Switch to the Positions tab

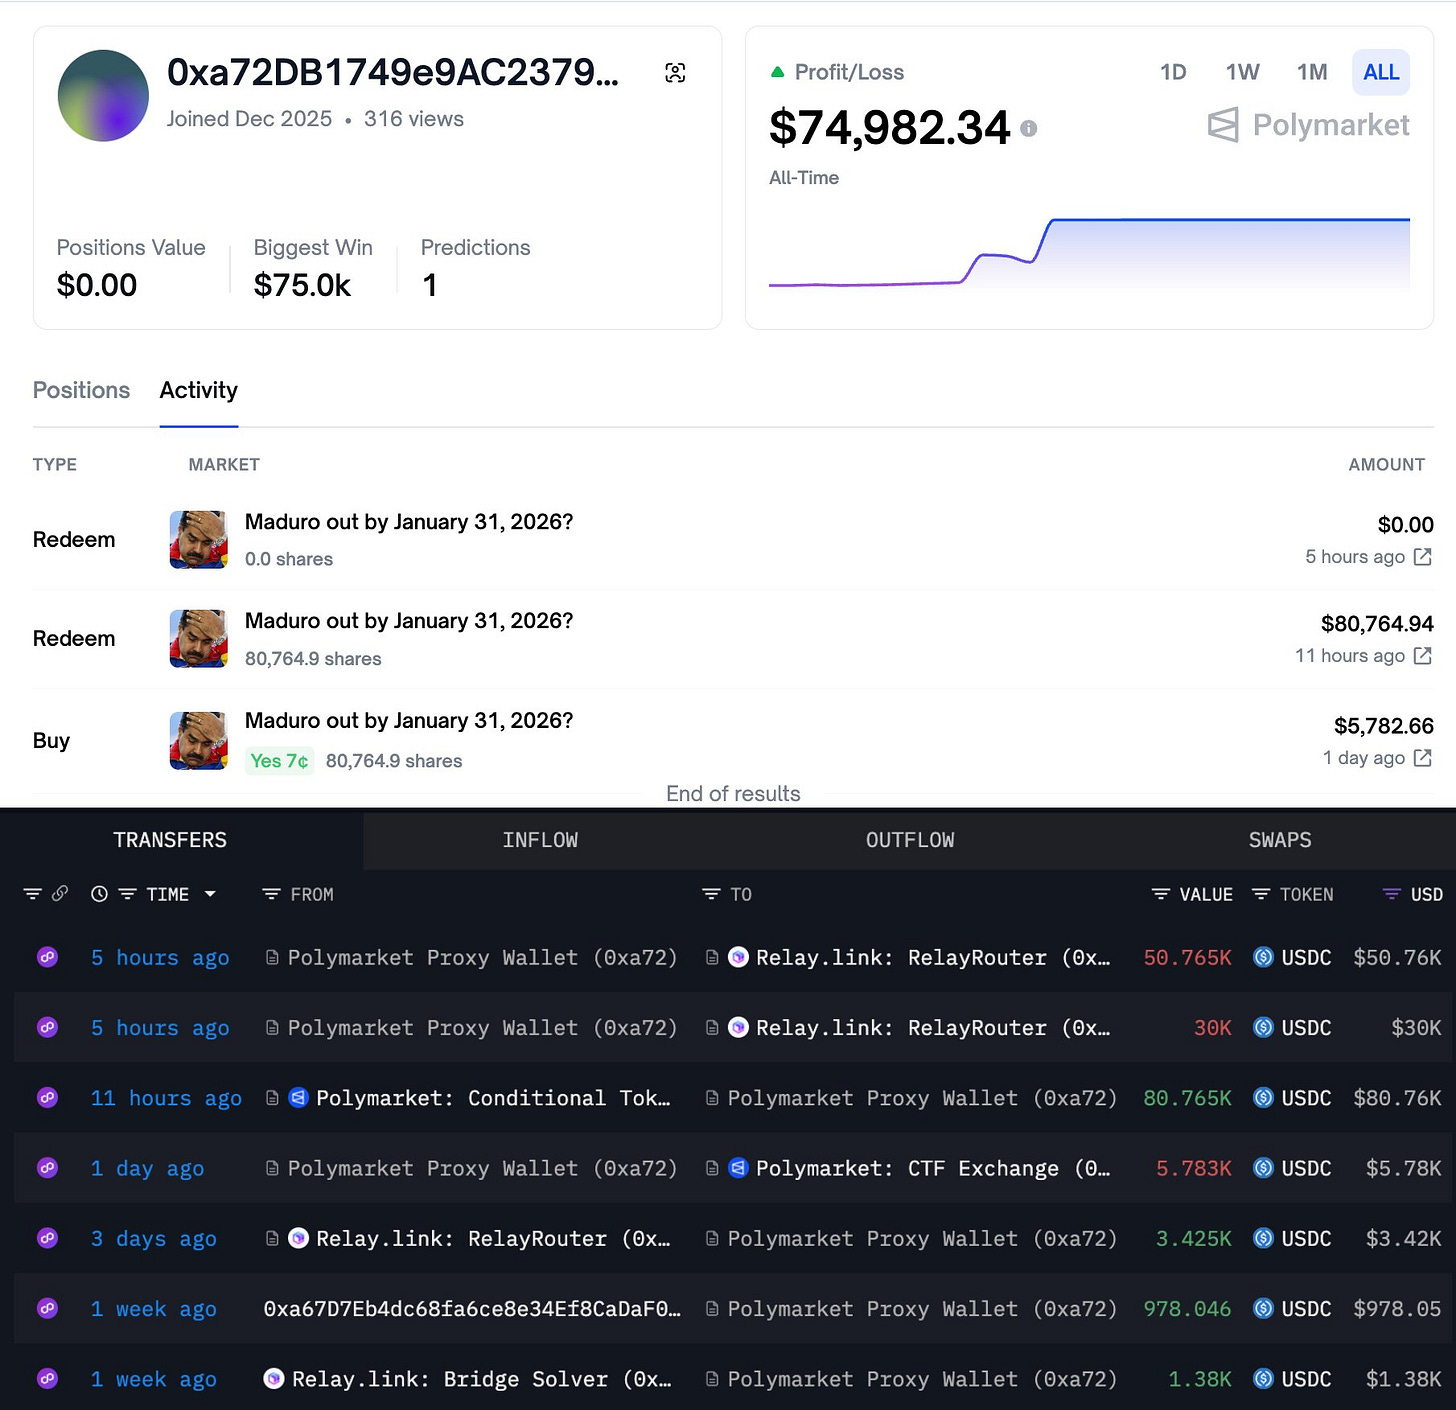tap(81, 390)
